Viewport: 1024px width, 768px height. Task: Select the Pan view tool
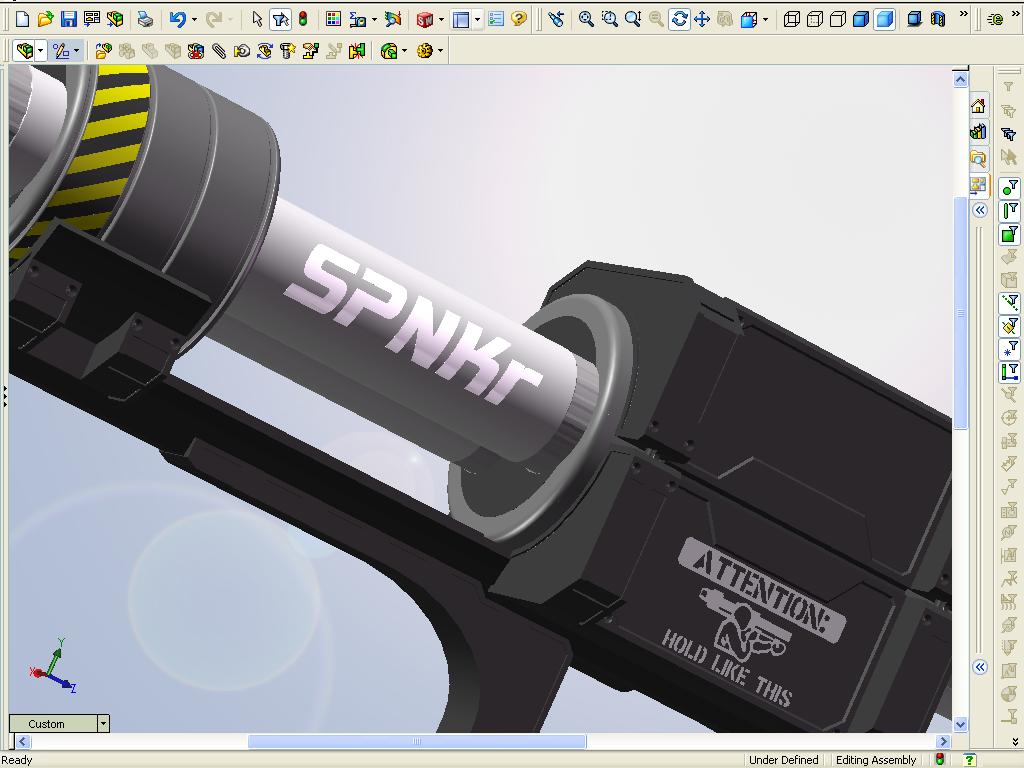click(702, 19)
